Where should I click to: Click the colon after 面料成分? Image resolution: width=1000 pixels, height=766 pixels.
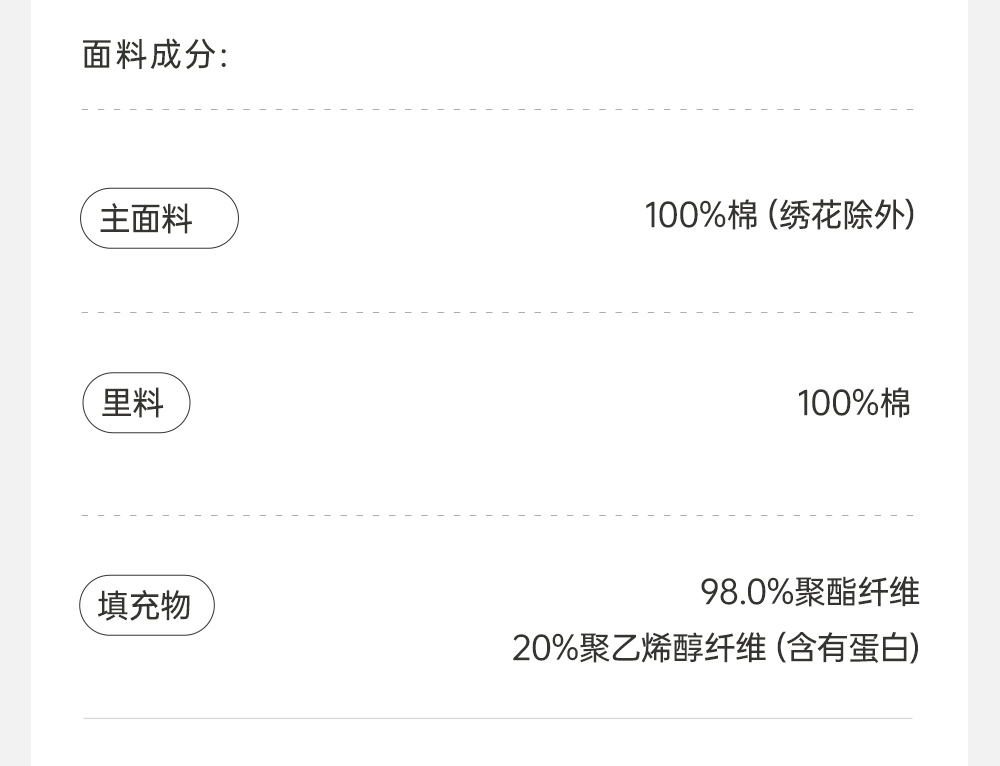pos(223,57)
